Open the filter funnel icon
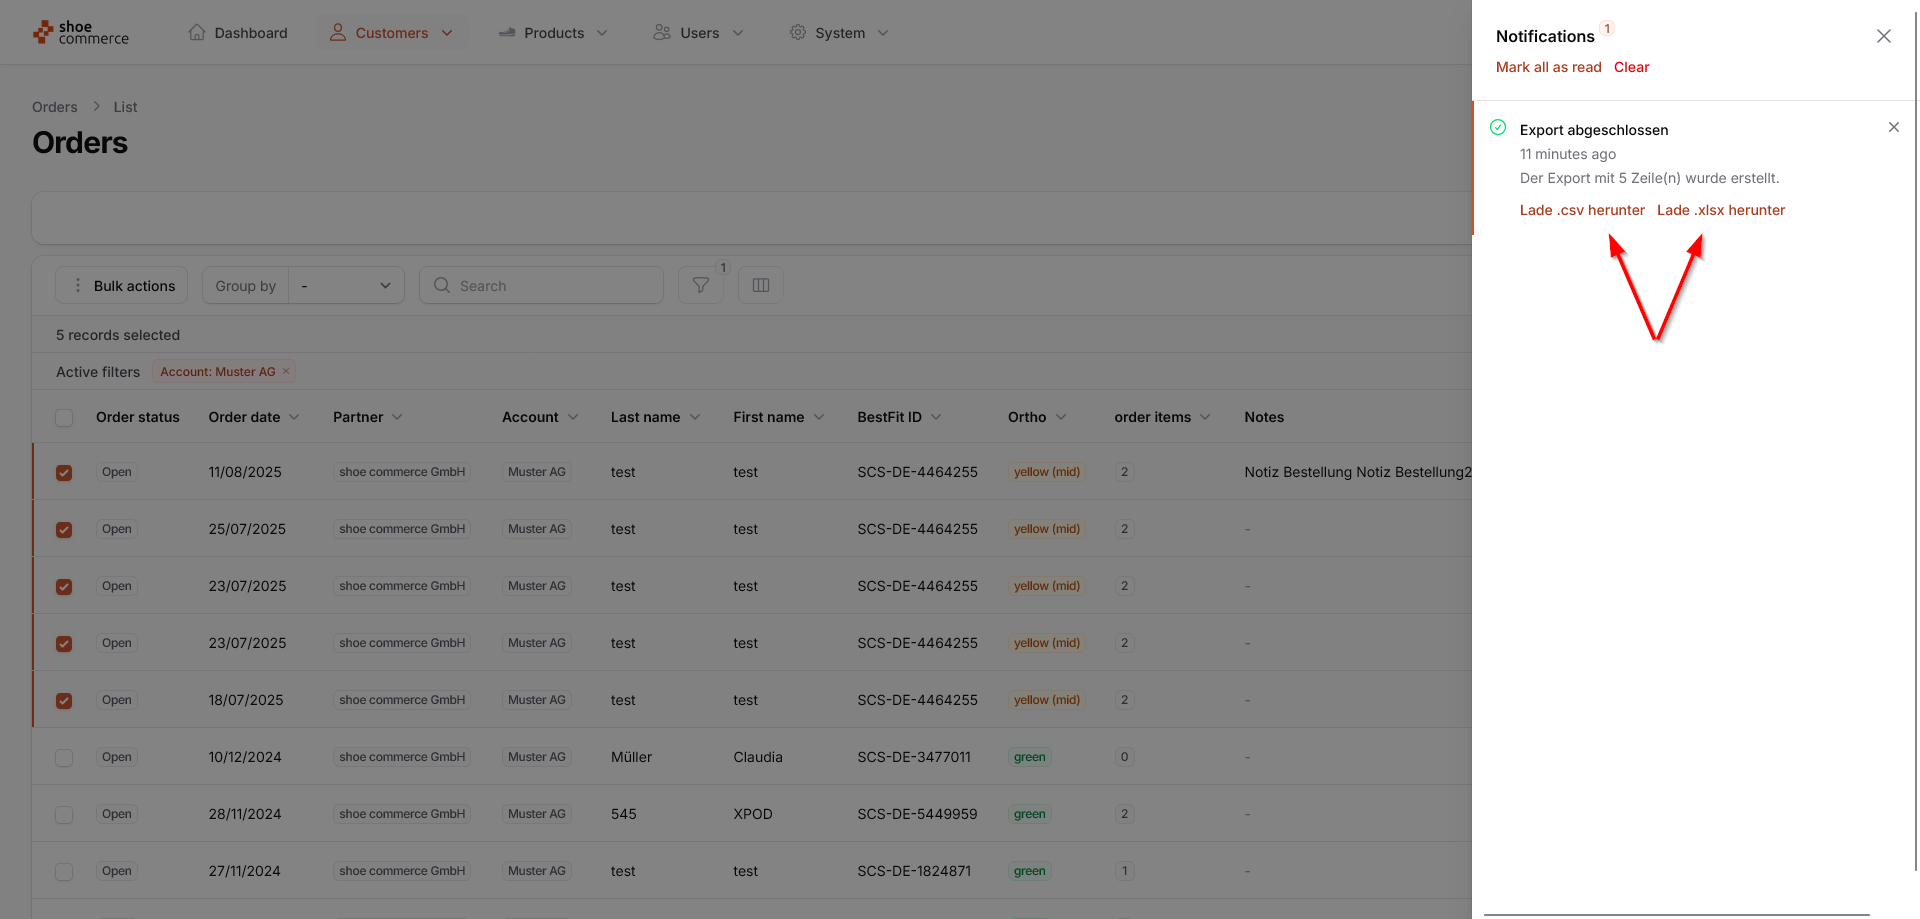This screenshot has width=1920, height=919. click(700, 286)
